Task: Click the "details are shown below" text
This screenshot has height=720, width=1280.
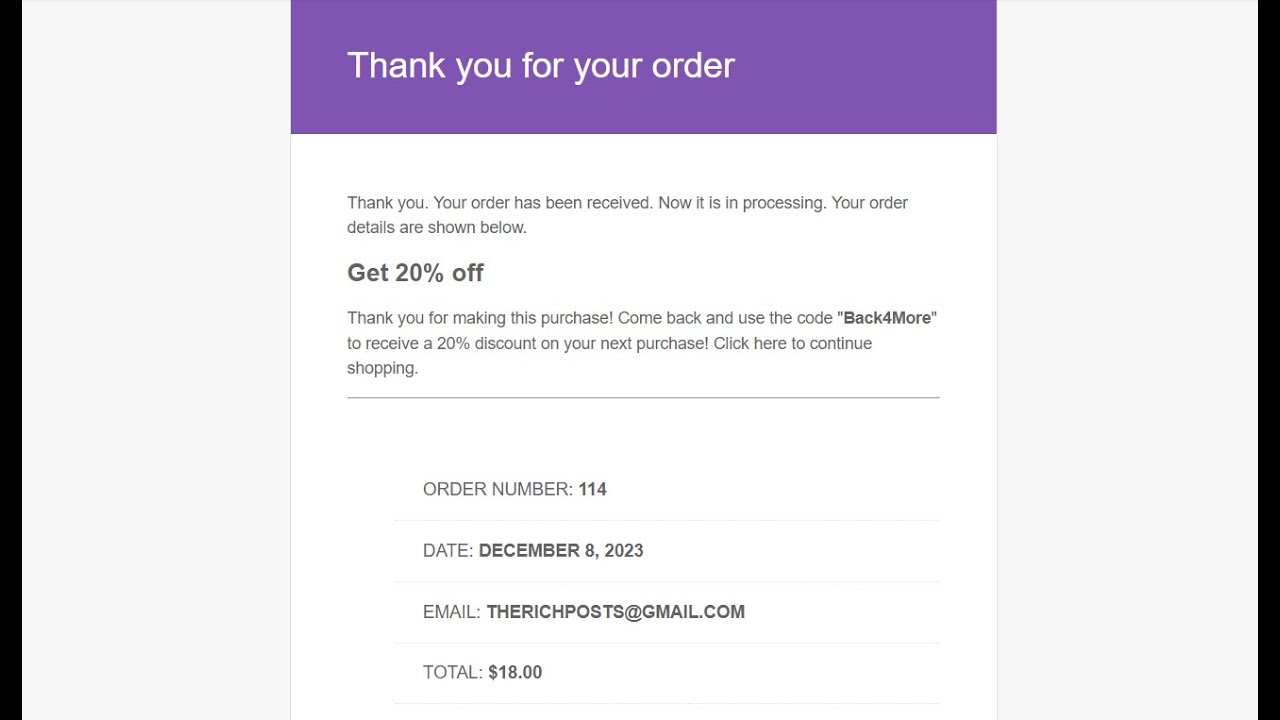Action: coord(436,227)
